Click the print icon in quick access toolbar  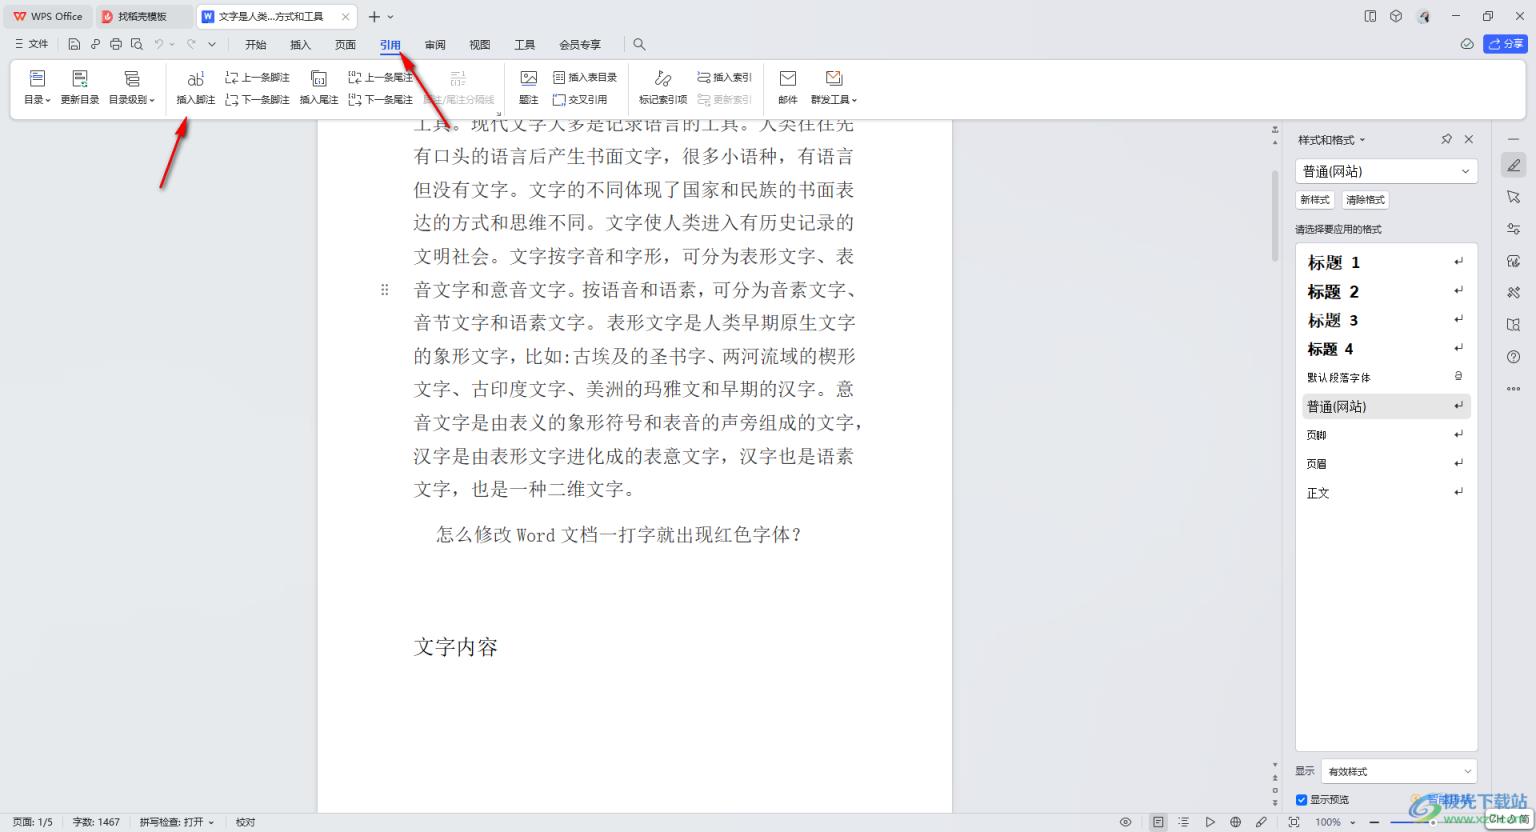[x=116, y=44]
